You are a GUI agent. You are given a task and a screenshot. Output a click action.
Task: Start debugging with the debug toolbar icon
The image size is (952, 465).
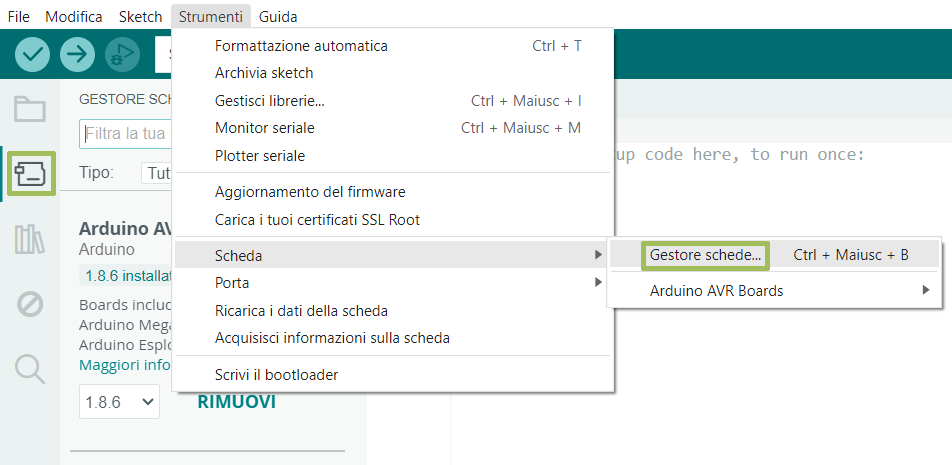122,54
